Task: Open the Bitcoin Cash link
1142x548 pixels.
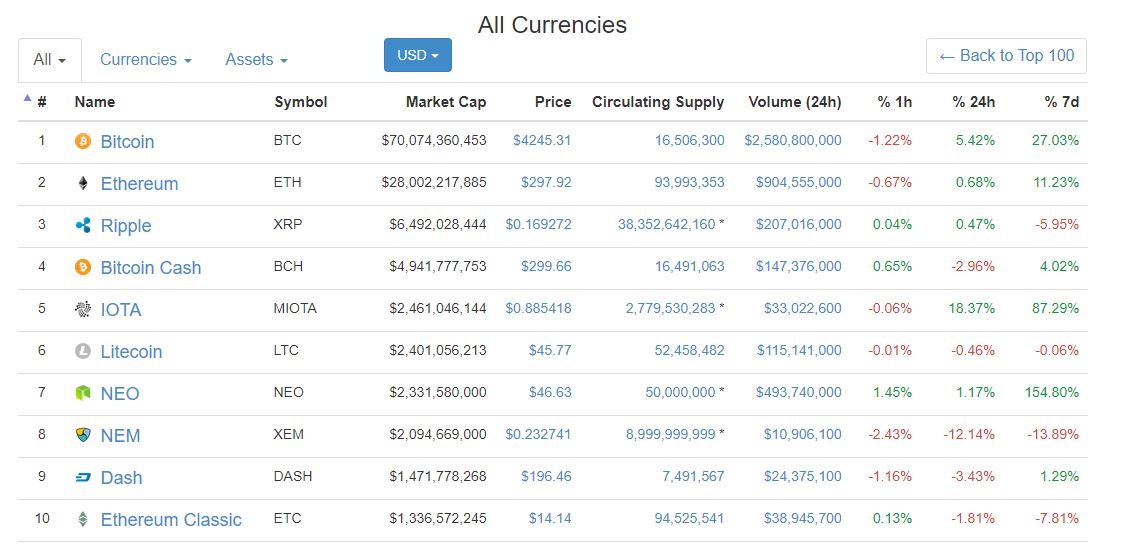Action: (x=151, y=267)
